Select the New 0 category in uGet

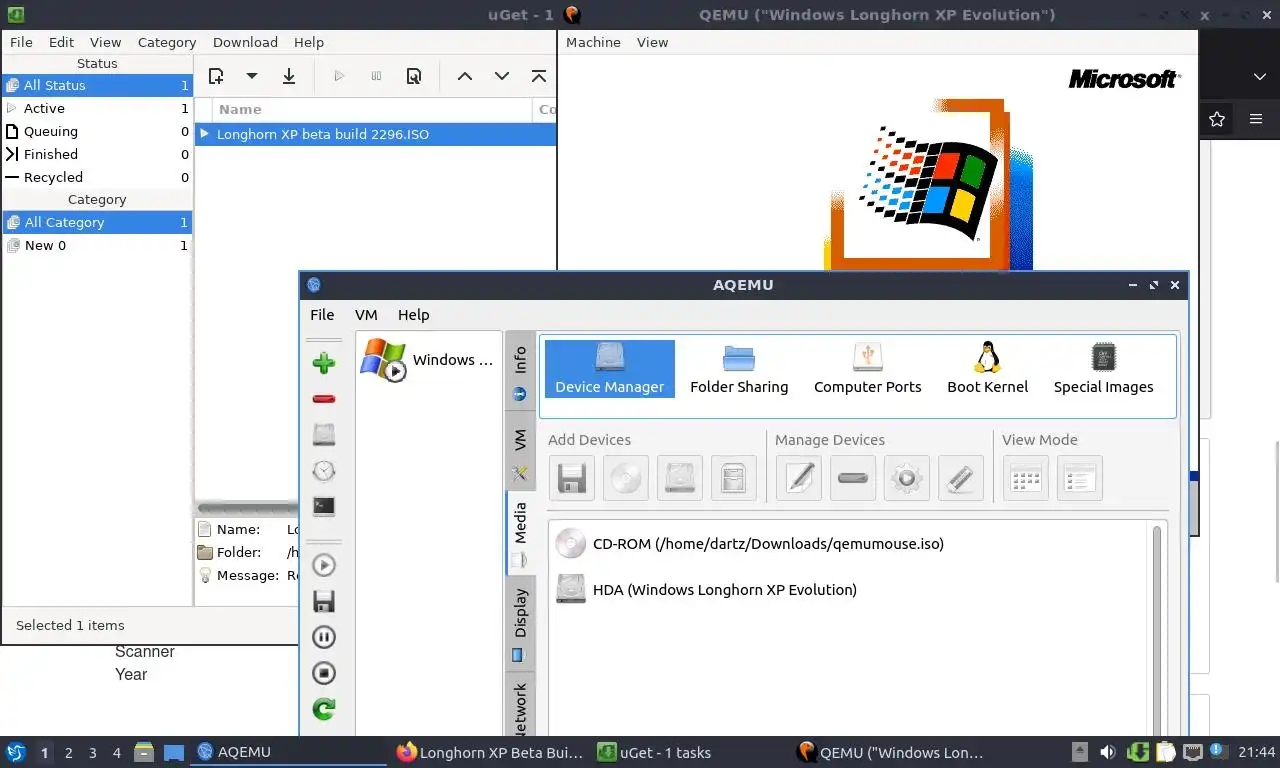point(97,245)
